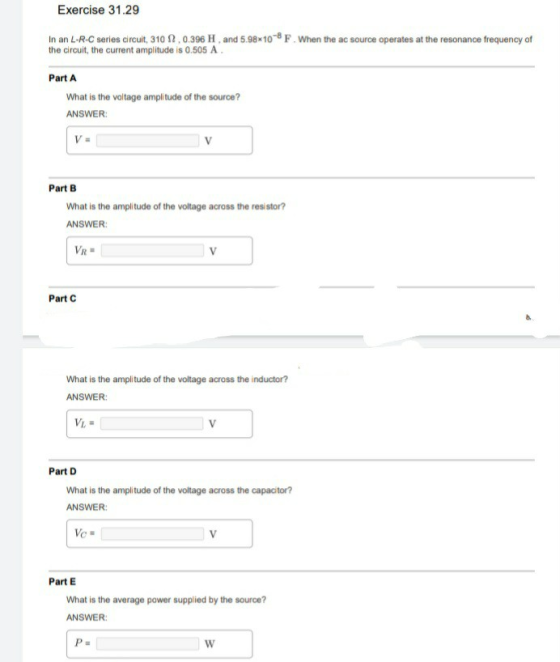The width and height of the screenshot is (560, 662).
Task: Select the Part D heading
Action: pos(63,471)
